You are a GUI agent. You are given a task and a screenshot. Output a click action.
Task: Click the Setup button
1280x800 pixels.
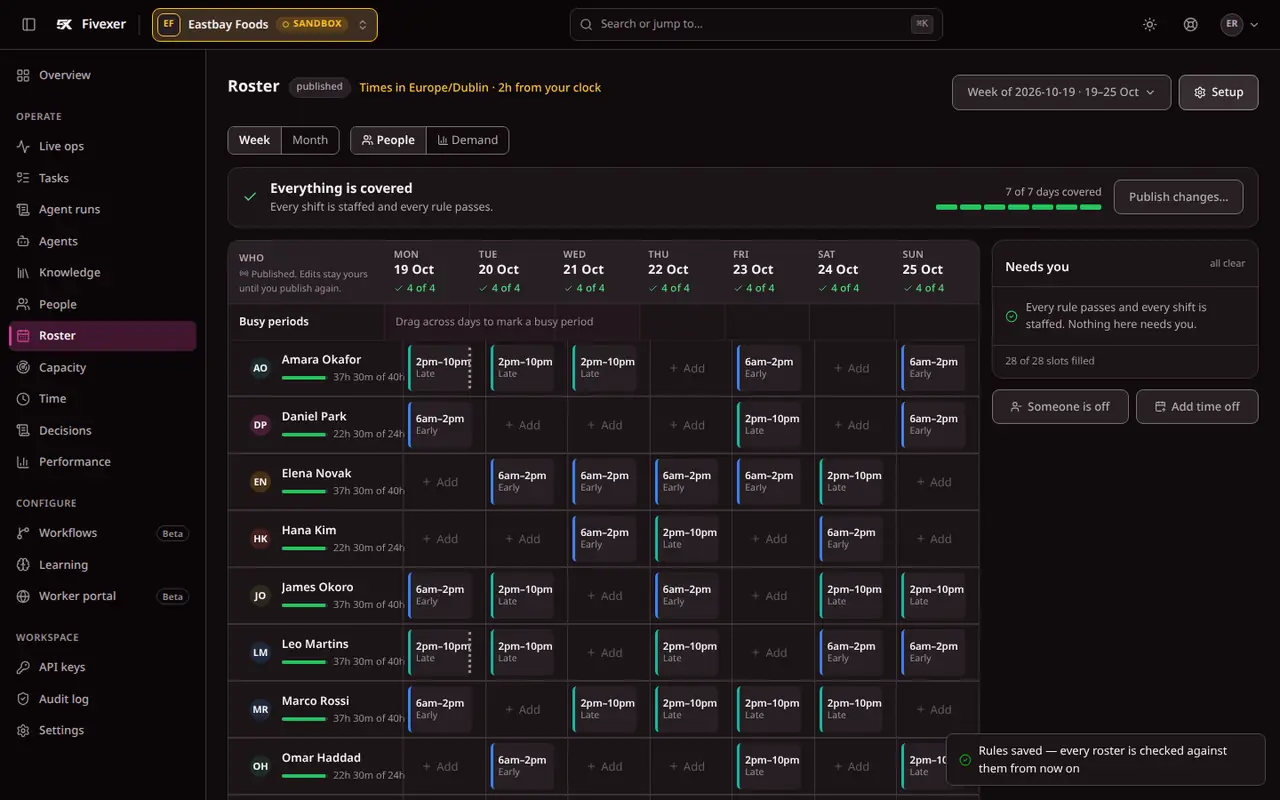click(x=1218, y=92)
